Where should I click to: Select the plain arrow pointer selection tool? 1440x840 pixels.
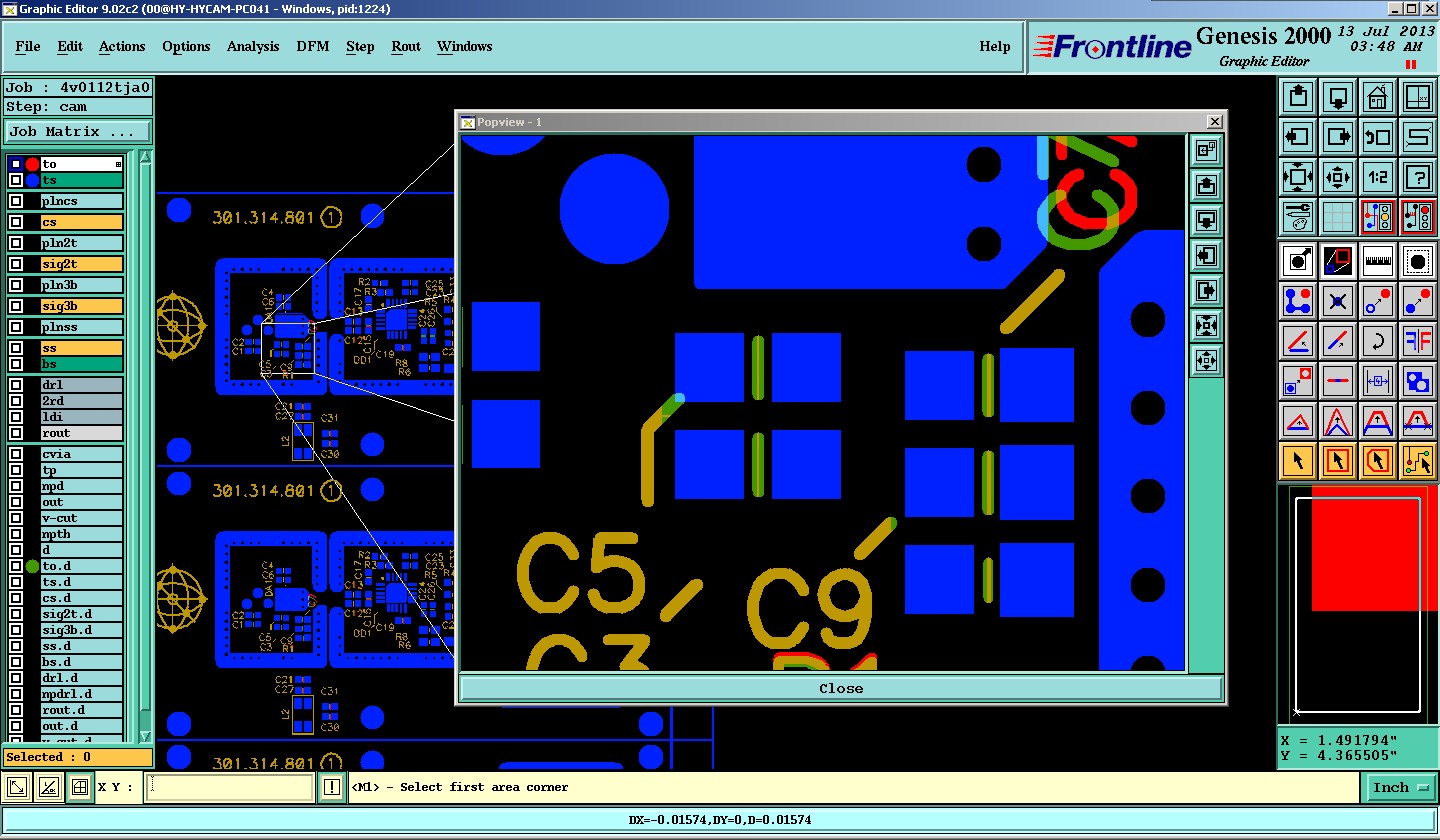[1298, 461]
